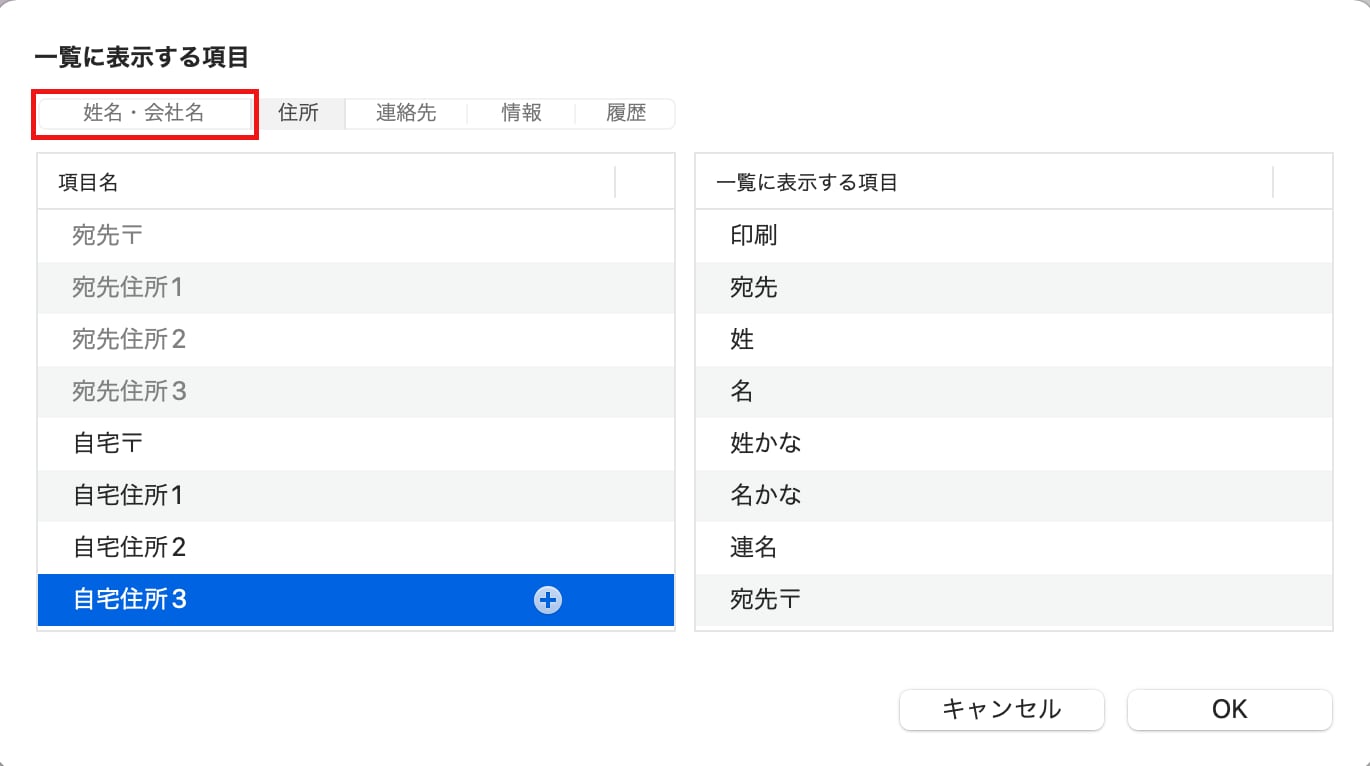This screenshot has height=766, width=1370.
Task: Pick 連名 from the right list
Action: (1013, 548)
